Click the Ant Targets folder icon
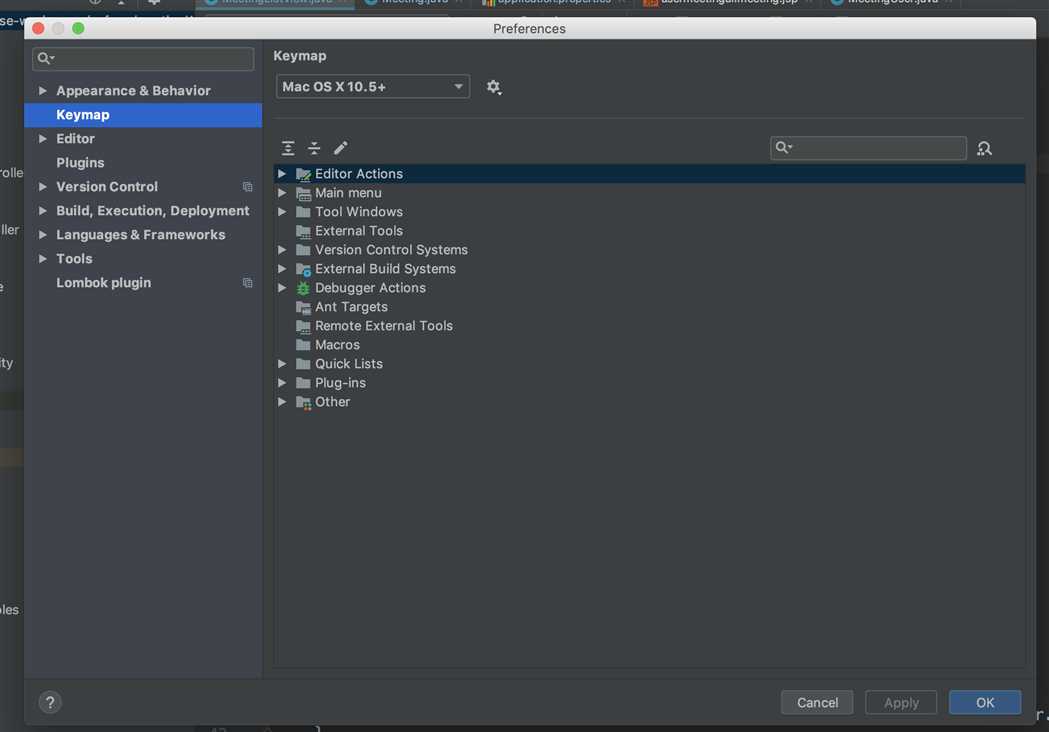1049x732 pixels. 303,308
